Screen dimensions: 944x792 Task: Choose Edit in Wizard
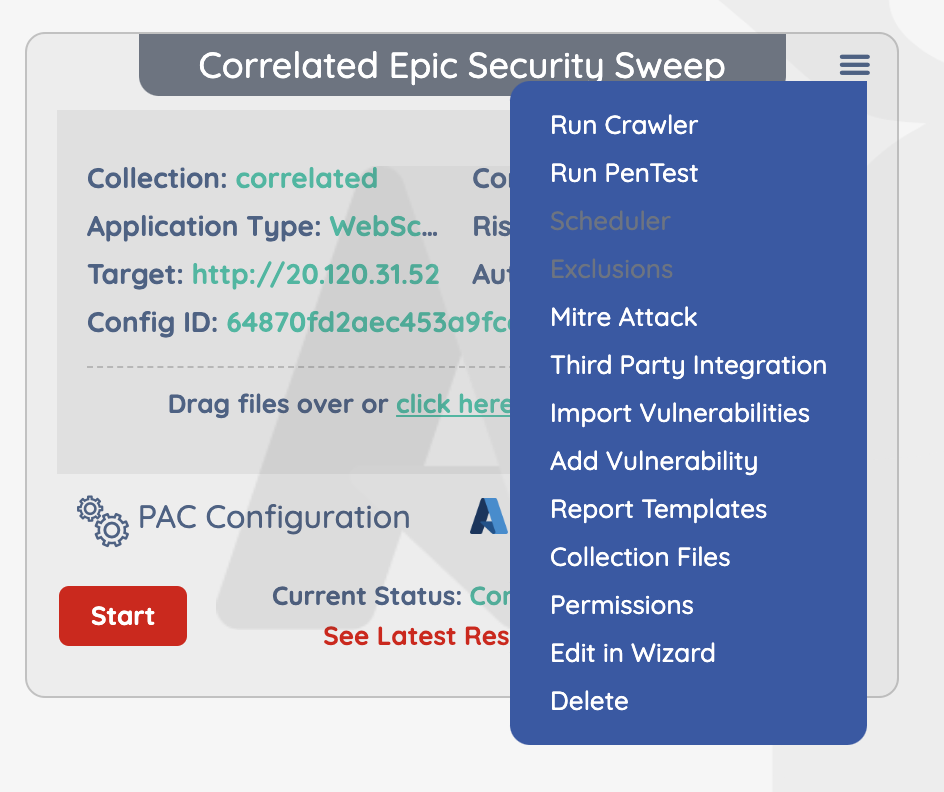point(633,653)
